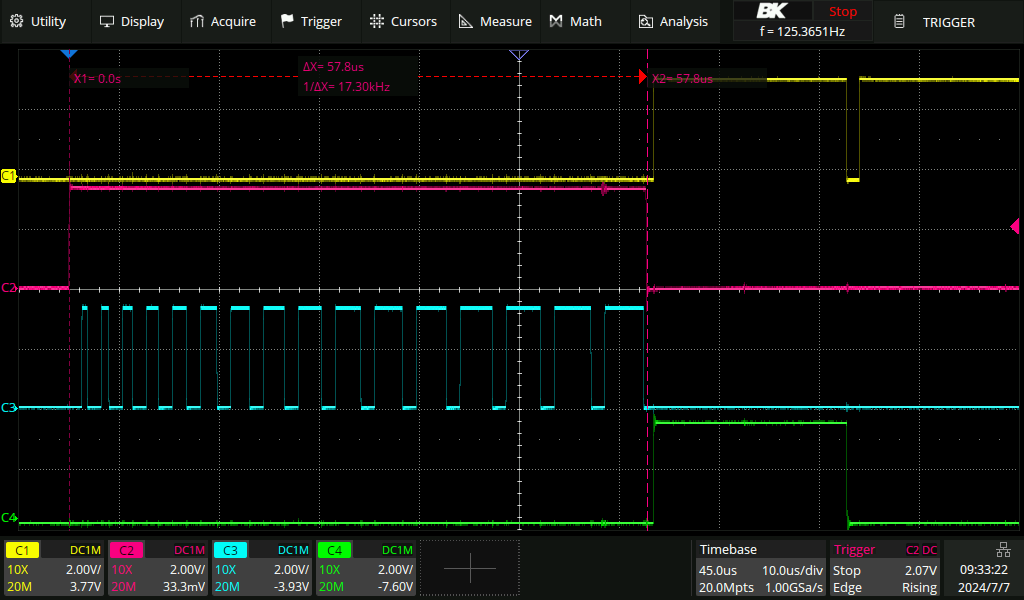This screenshot has width=1024, height=600.
Task: Click the Utility gear icon
Action: click(17, 22)
